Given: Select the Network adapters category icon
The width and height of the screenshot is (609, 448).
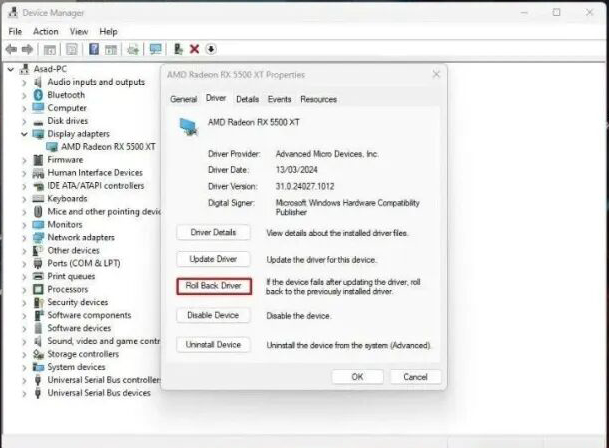Looking at the screenshot, I should click(38, 237).
